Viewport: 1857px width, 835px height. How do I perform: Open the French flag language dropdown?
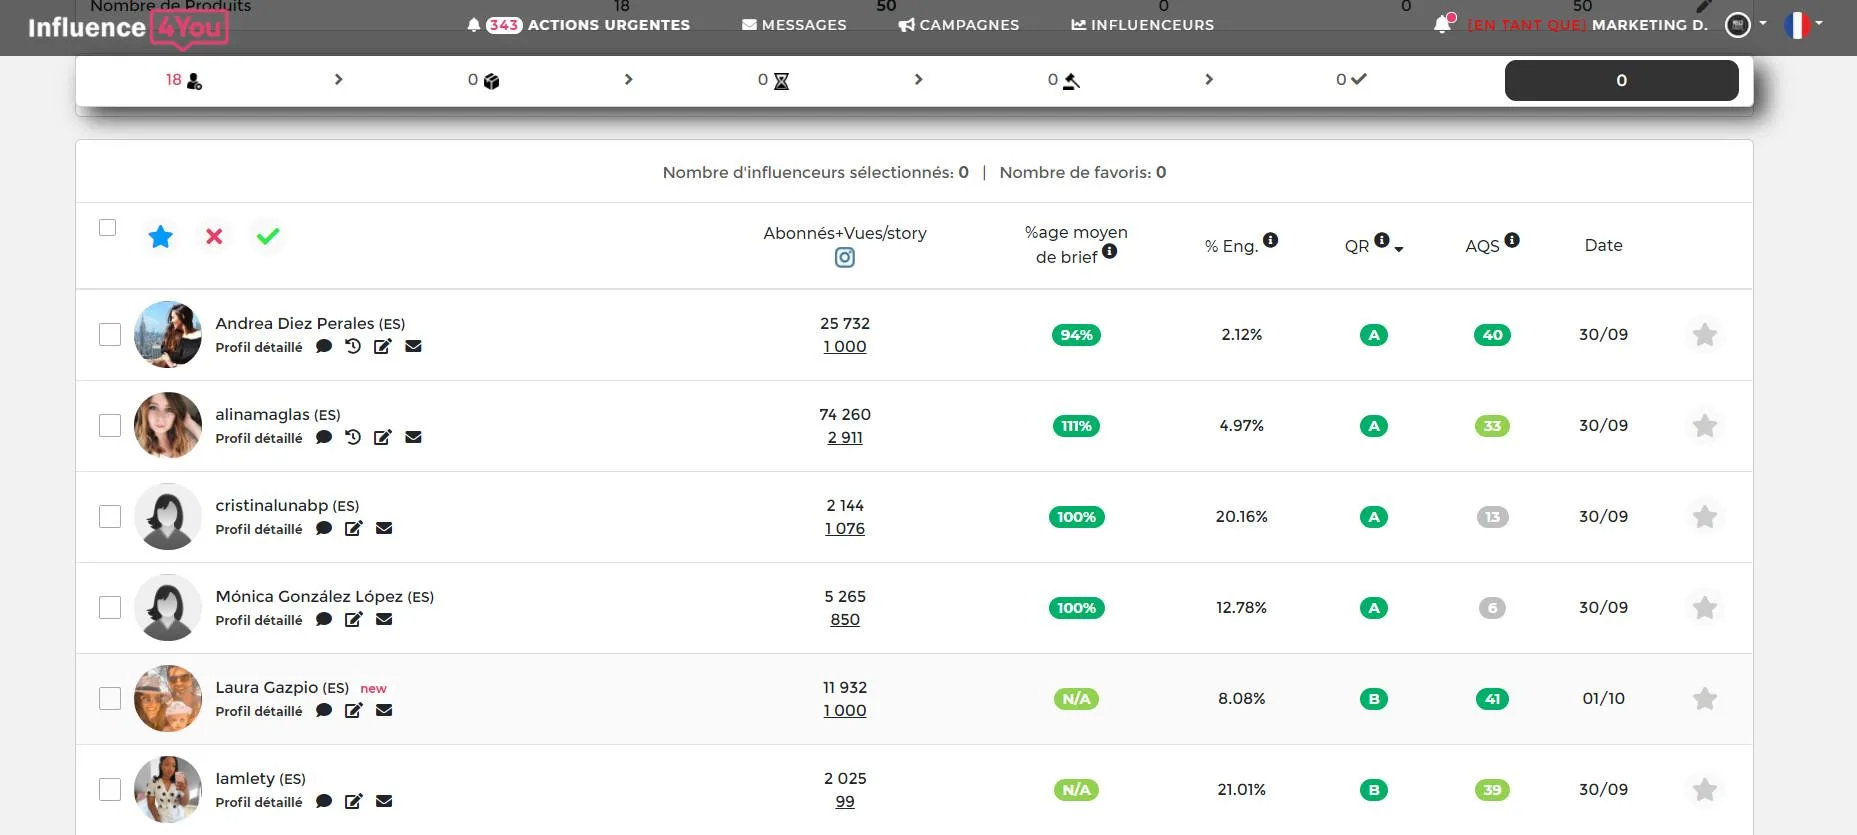(x=1803, y=25)
